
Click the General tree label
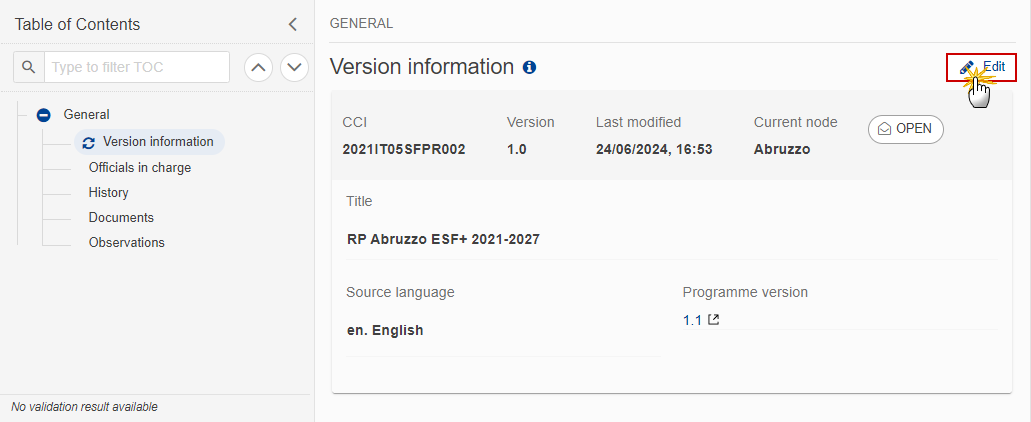coord(86,114)
